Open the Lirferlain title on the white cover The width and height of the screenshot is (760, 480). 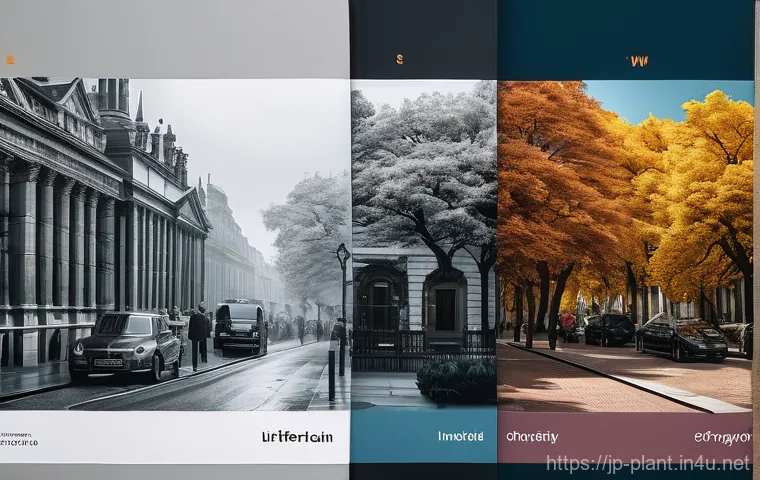click(x=297, y=437)
